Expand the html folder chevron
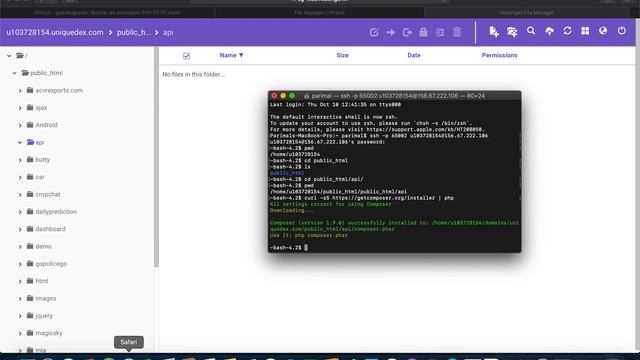The height and width of the screenshot is (360, 640). [20, 281]
